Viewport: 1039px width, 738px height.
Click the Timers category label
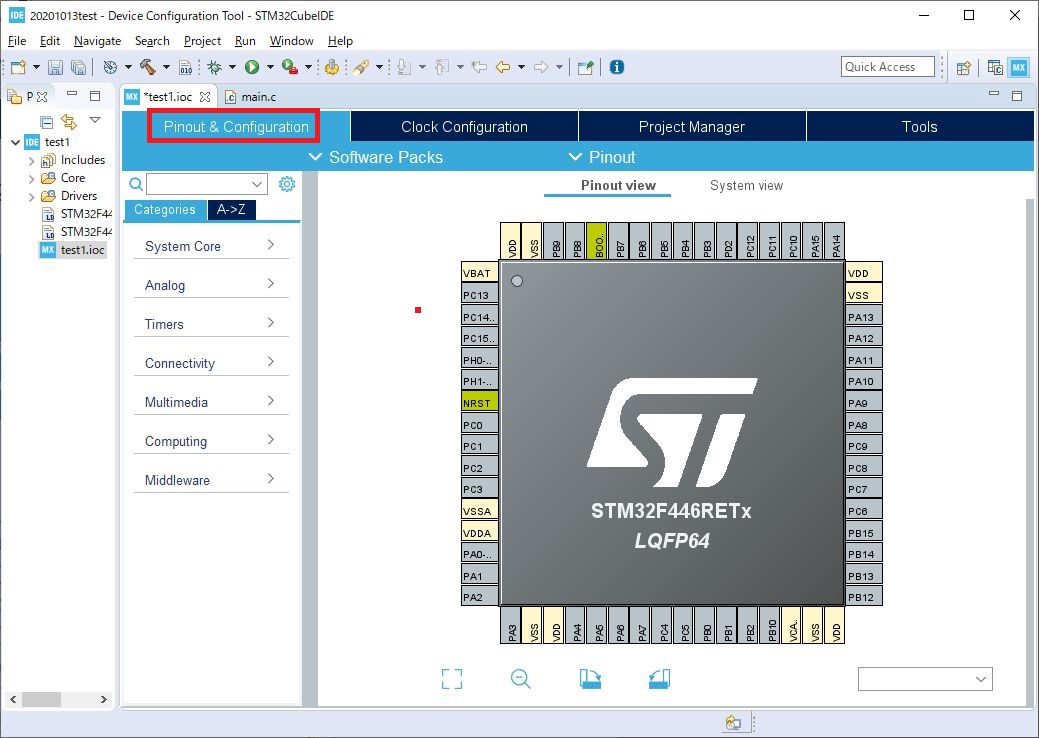pyautogui.click(x=164, y=324)
